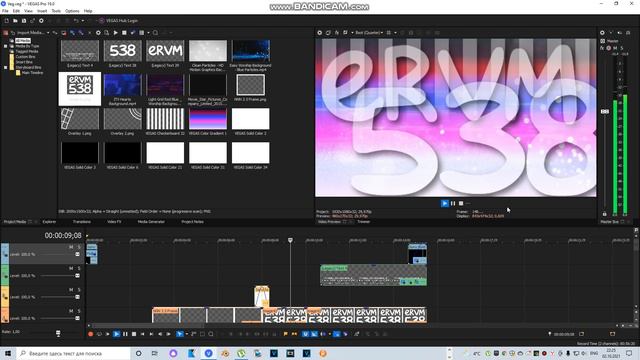Open the Best (Quarter) preview quality dropdown
The height and width of the screenshot is (360, 640).
pyautogui.click(x=369, y=33)
